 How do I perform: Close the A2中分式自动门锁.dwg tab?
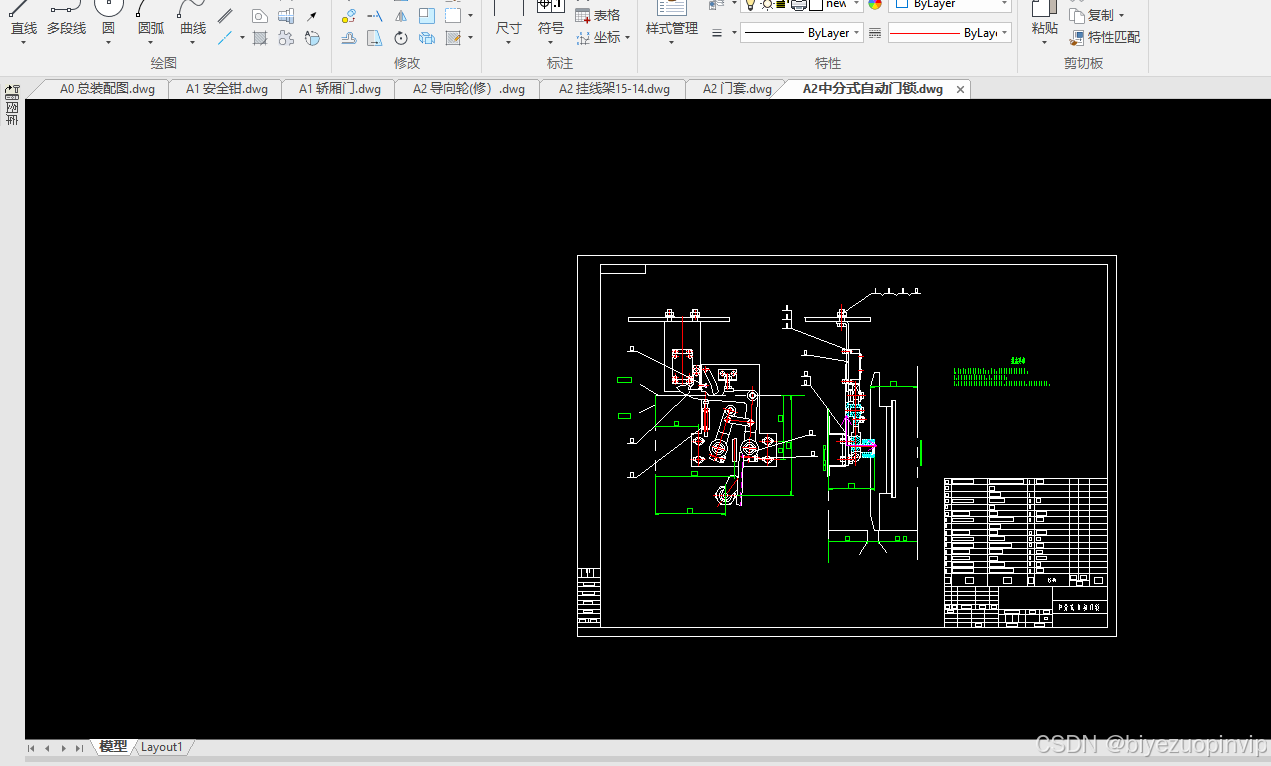coord(961,89)
